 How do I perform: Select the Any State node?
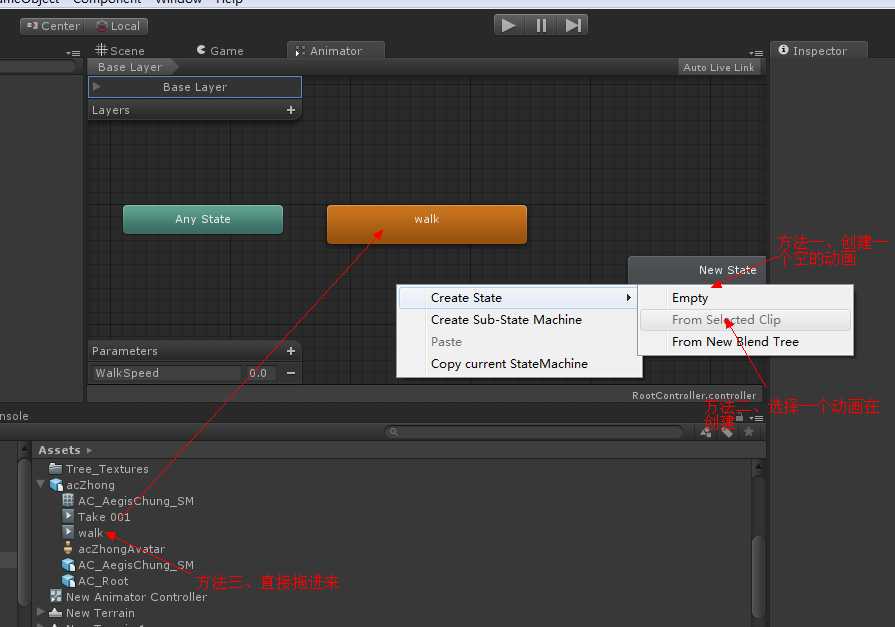point(203,219)
